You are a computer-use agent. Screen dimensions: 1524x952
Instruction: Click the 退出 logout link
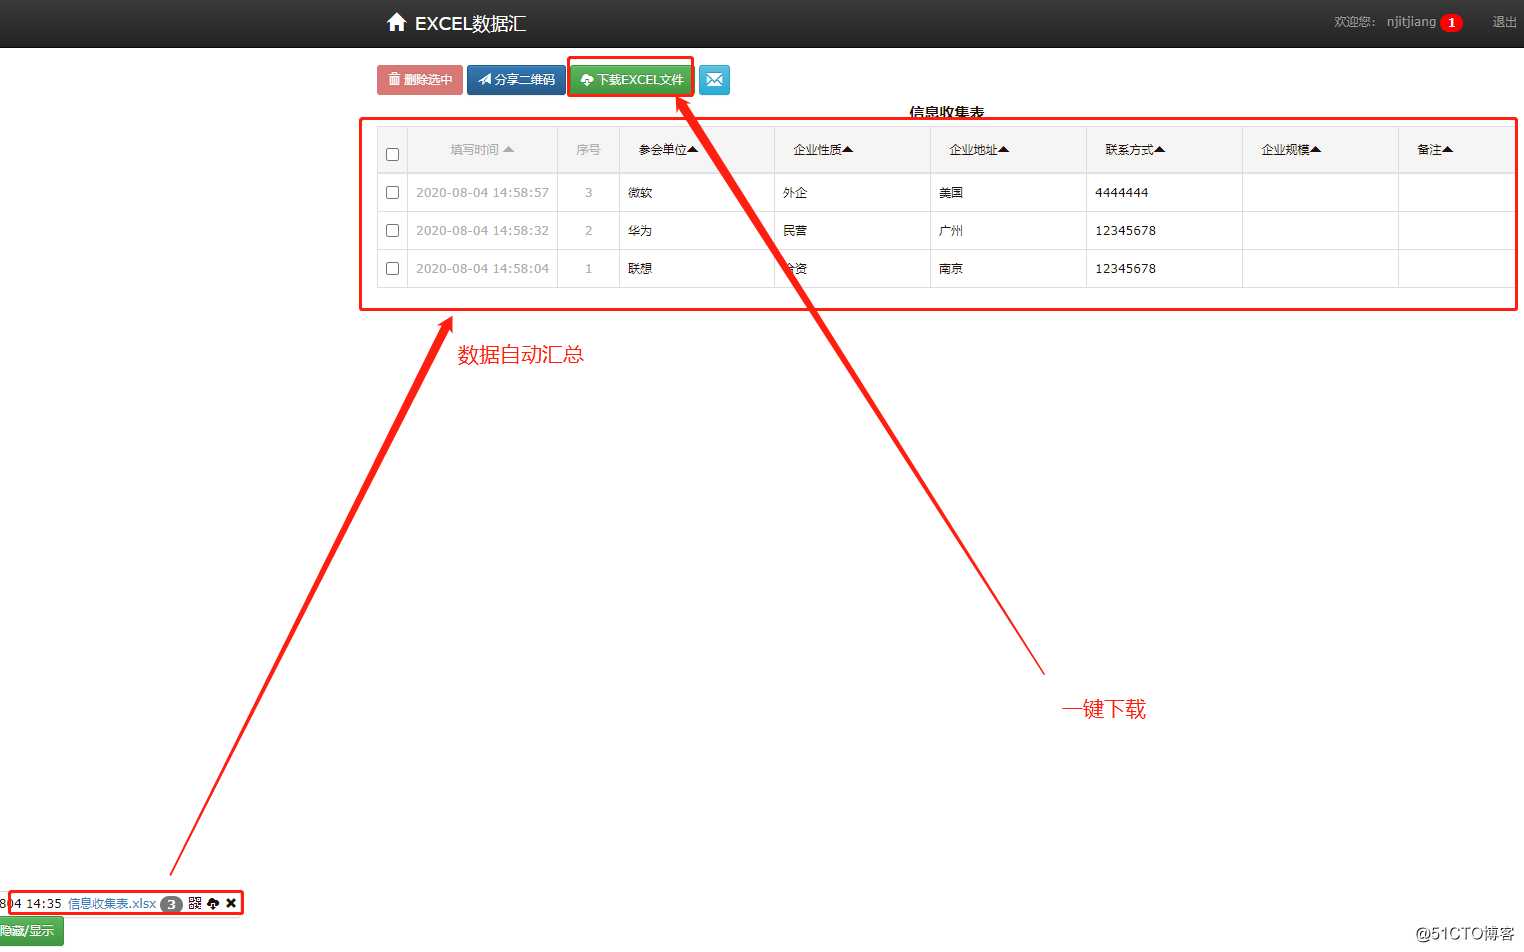click(1504, 22)
